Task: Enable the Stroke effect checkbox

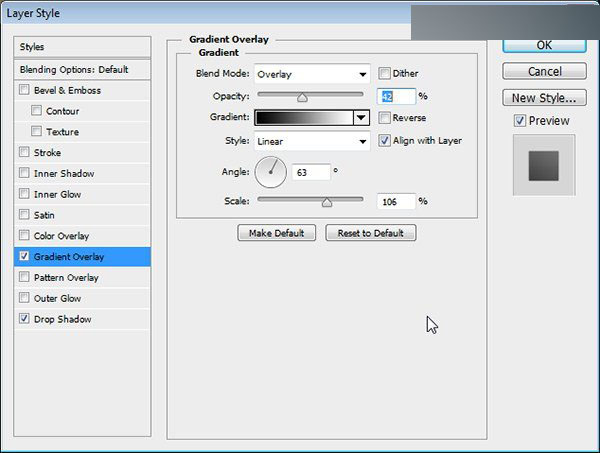Action: point(24,152)
